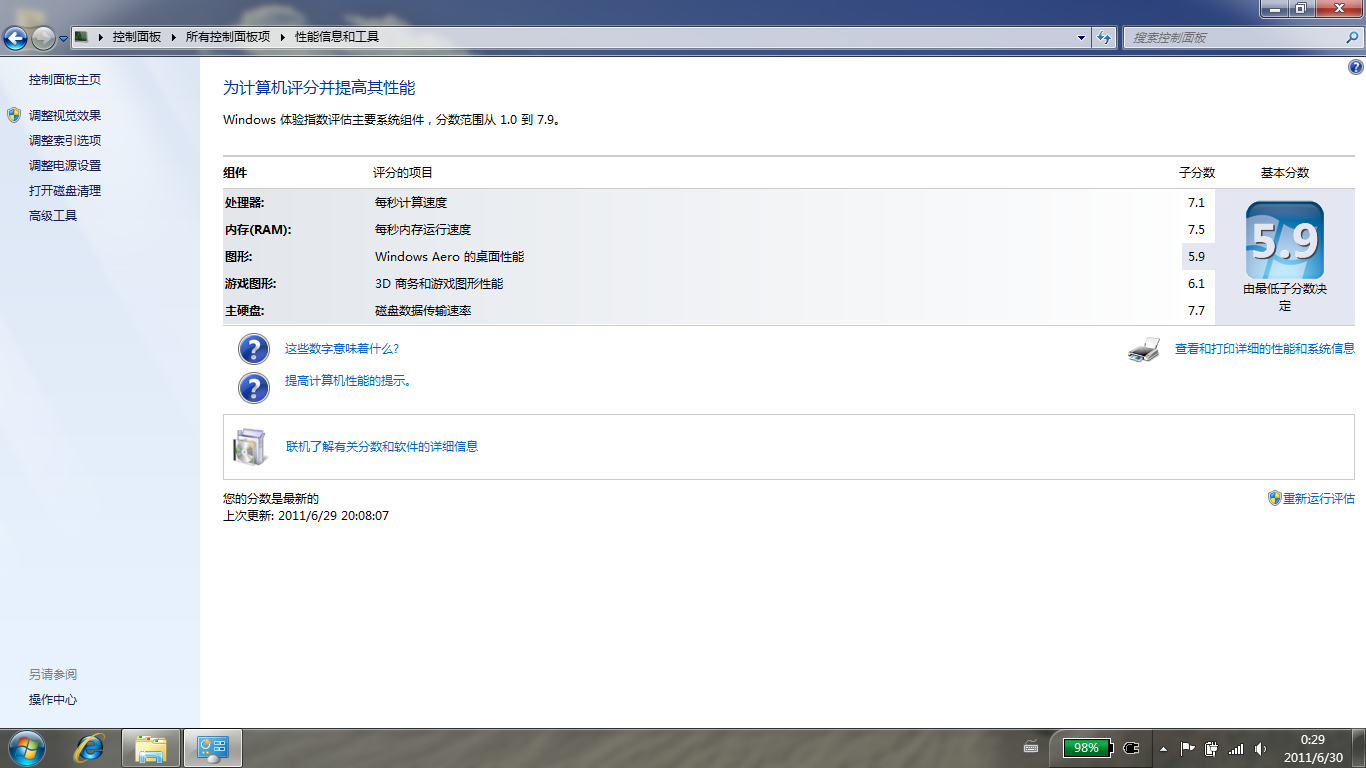Show hidden tray icons arrow
The width and height of the screenshot is (1366, 768).
(1163, 748)
